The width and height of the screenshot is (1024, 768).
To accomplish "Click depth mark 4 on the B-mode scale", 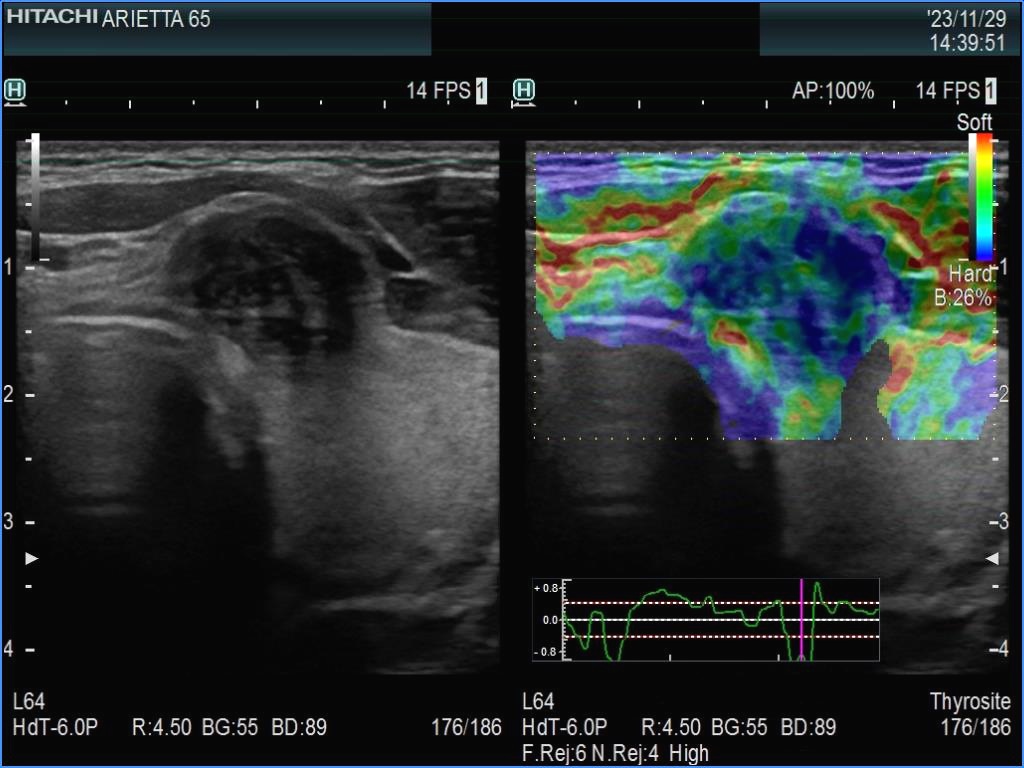I will (8, 649).
